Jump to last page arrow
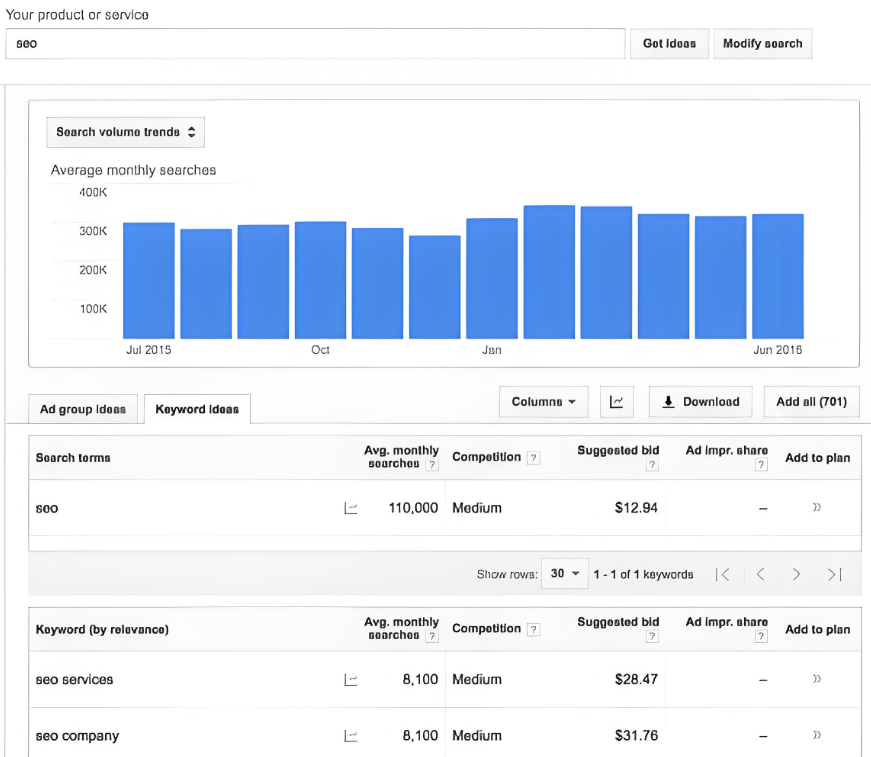The width and height of the screenshot is (871, 757). [834, 574]
